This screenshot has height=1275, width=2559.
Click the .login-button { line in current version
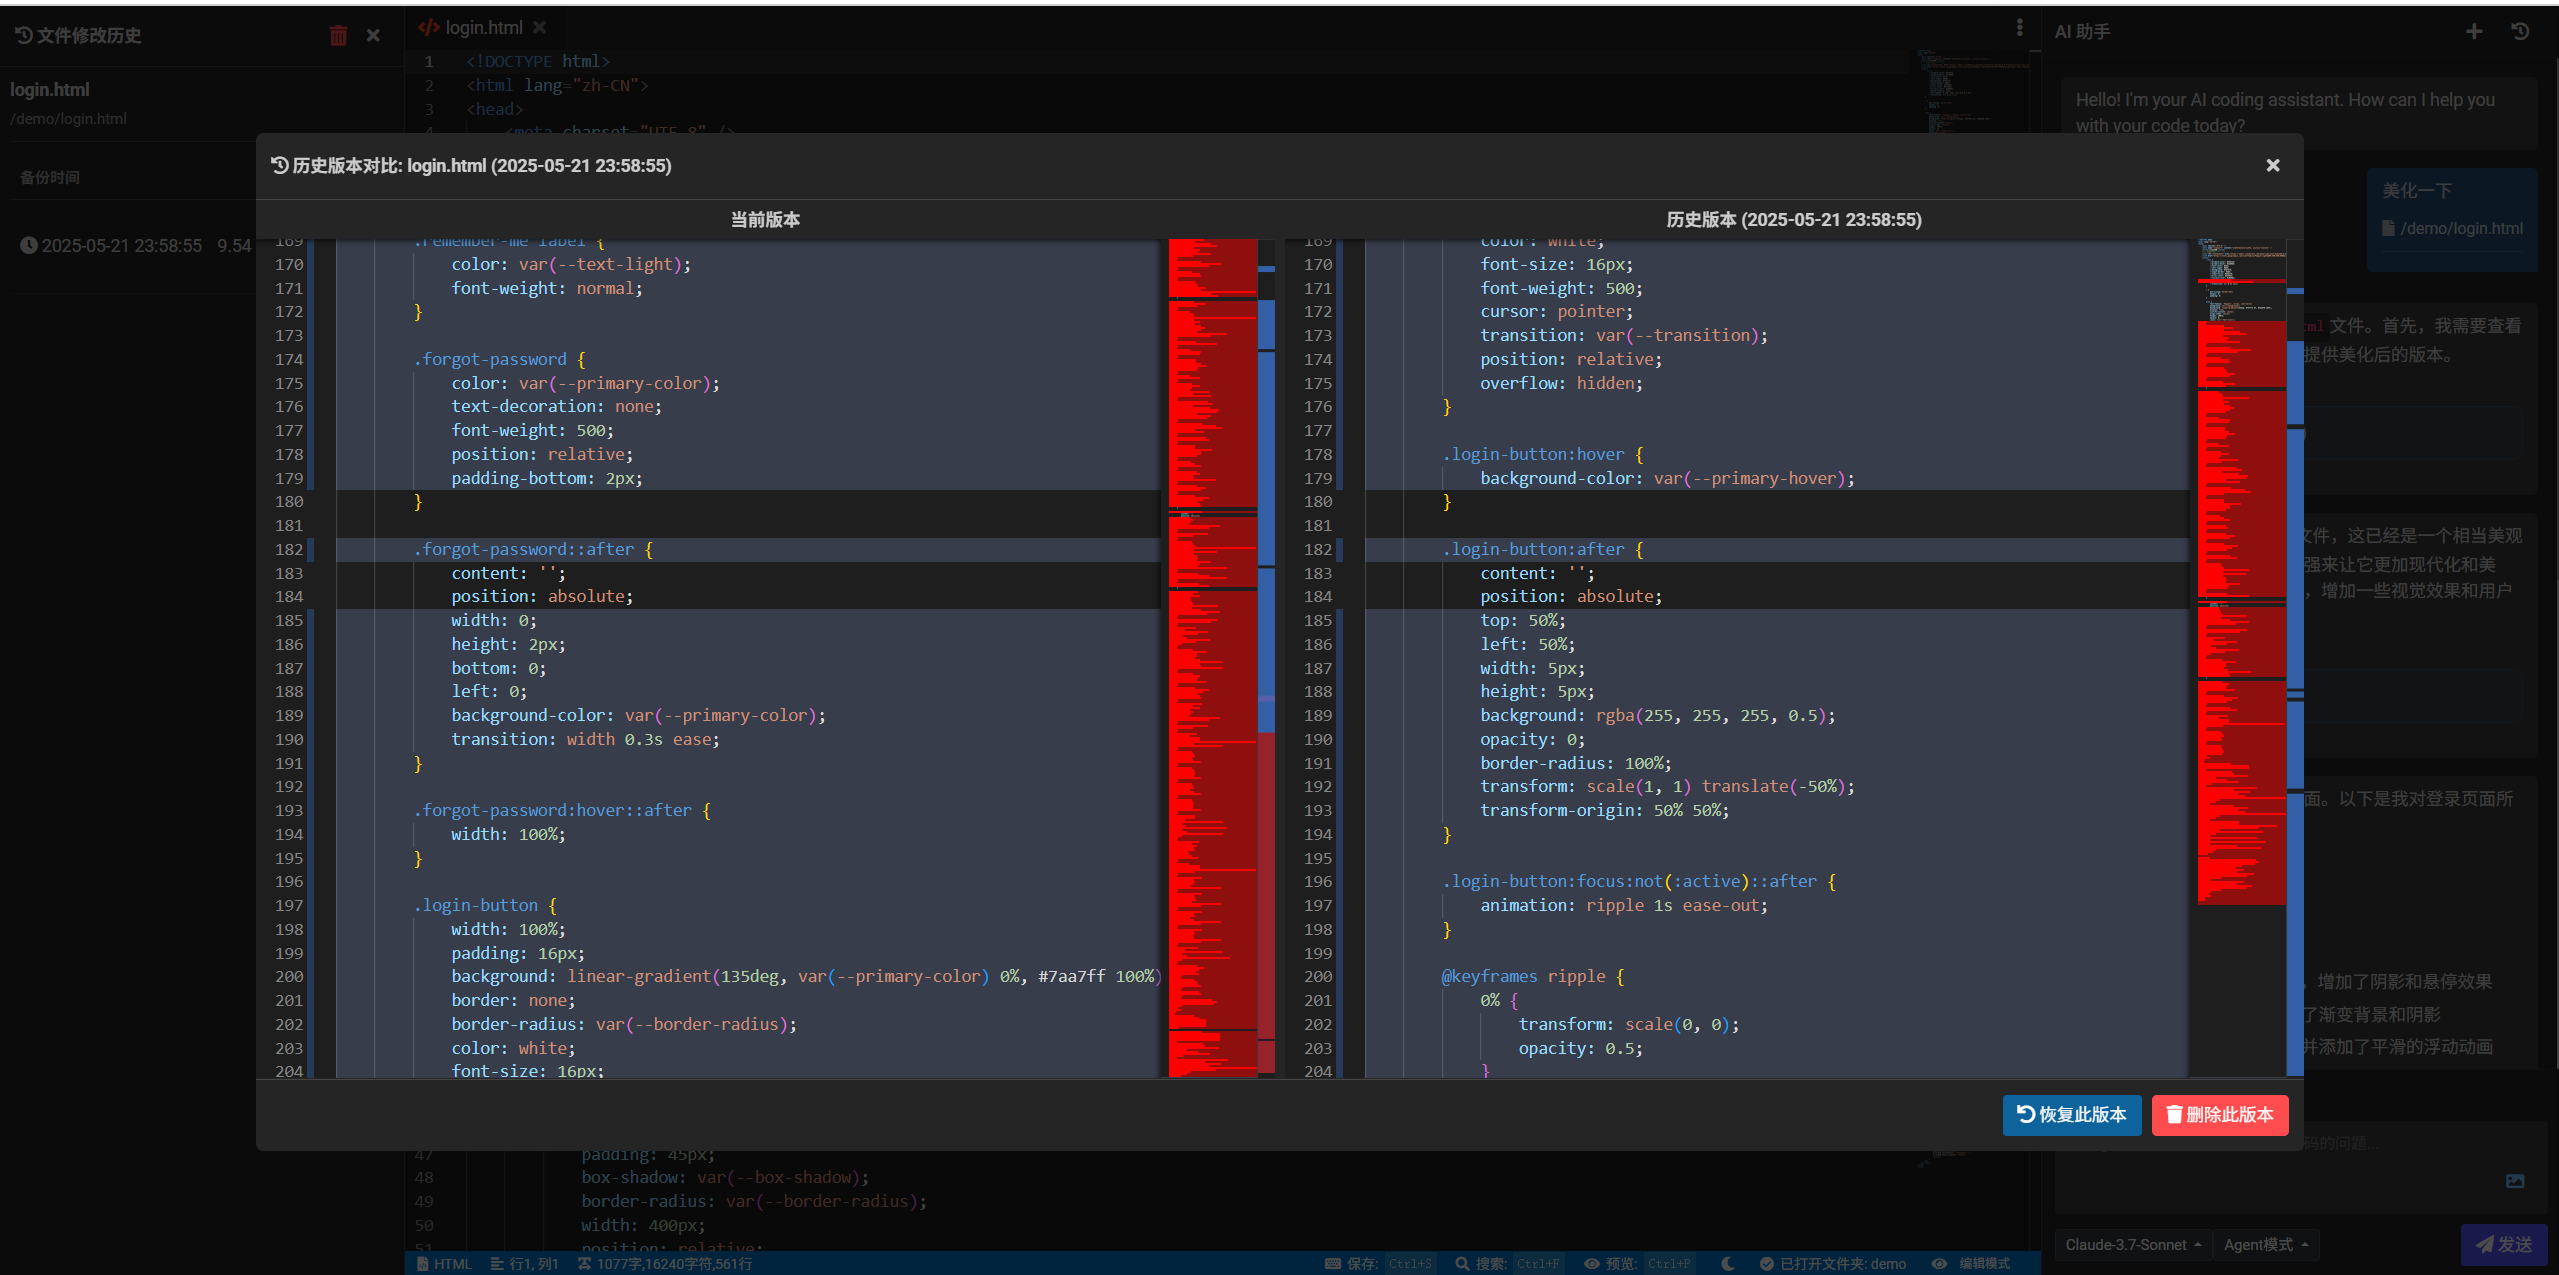pos(485,905)
